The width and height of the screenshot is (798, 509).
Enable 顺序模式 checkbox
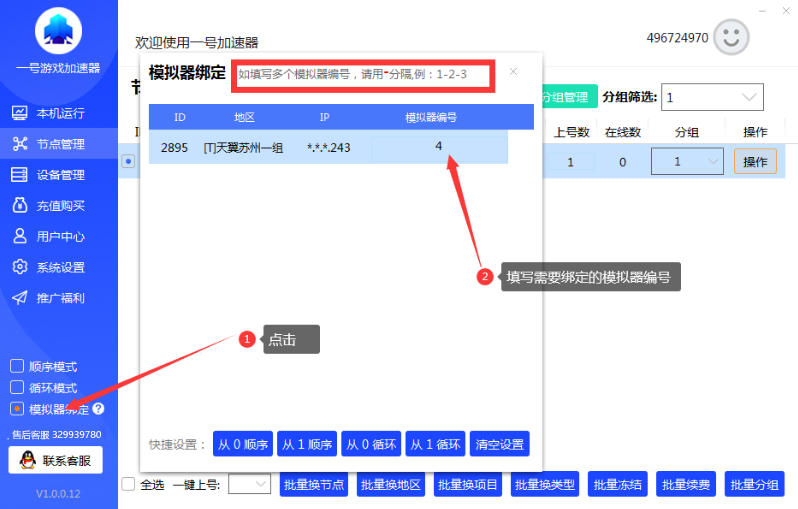coord(17,366)
